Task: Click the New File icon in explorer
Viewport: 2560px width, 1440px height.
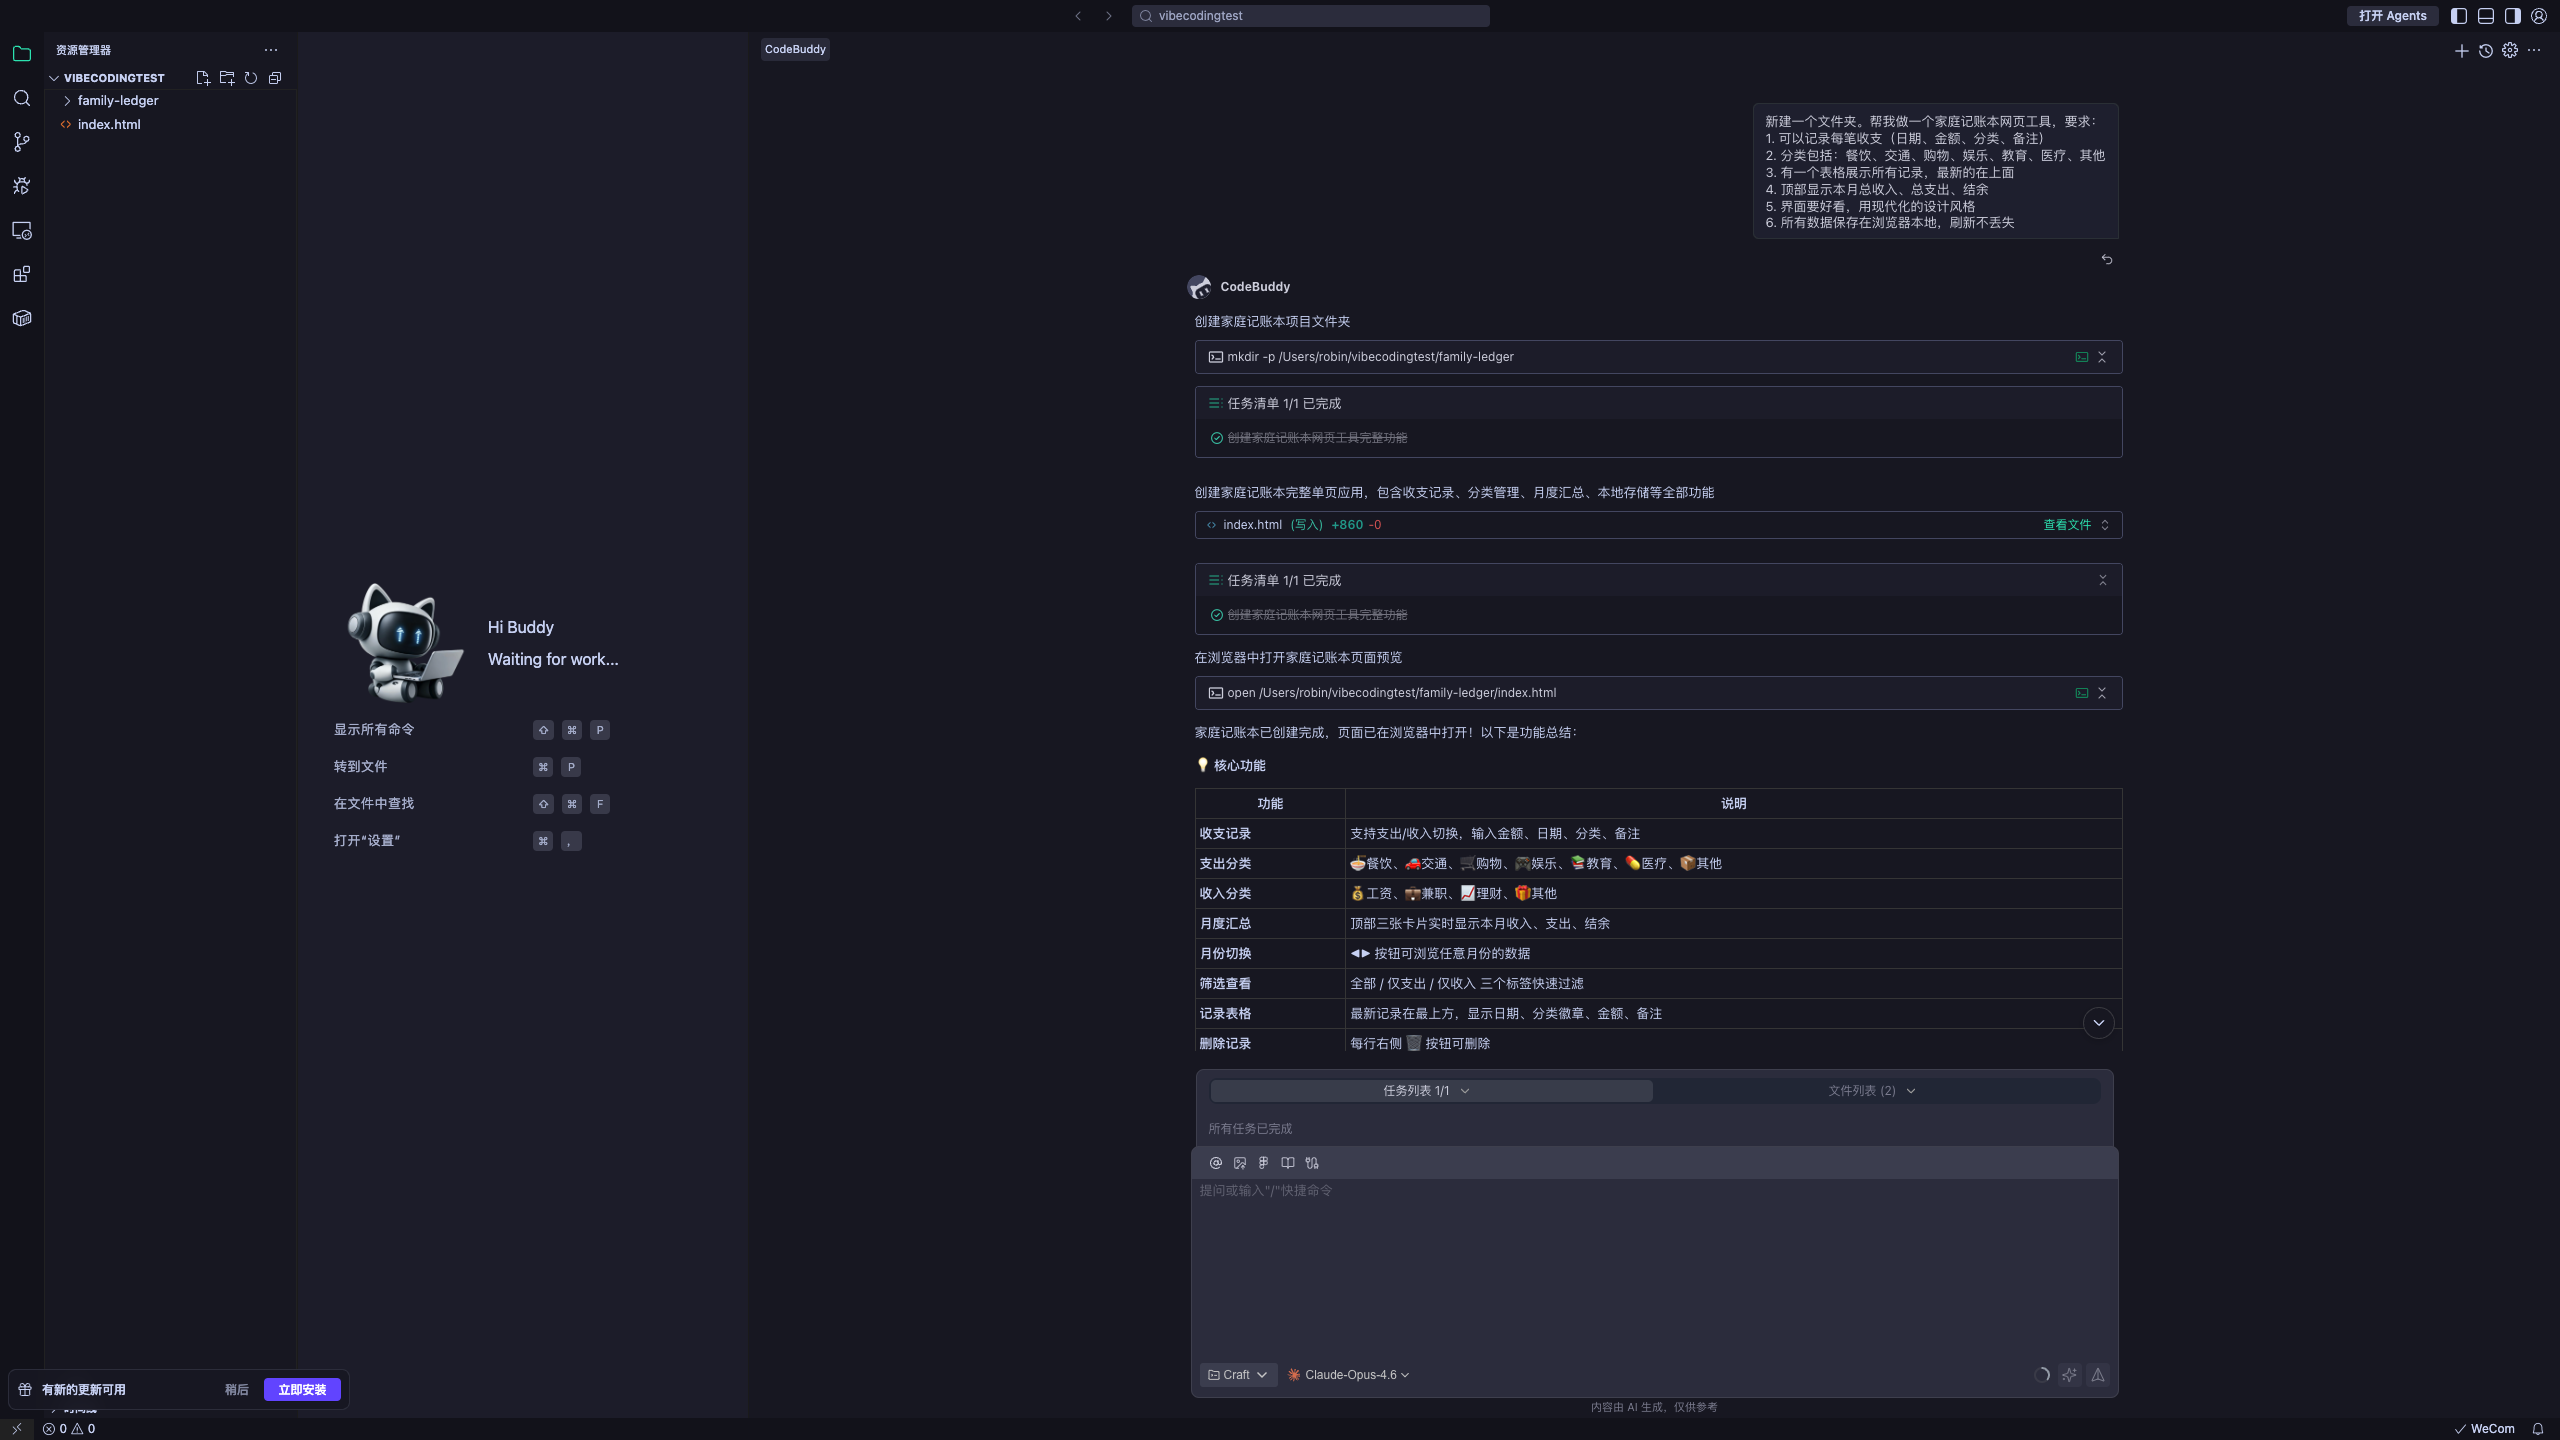Action: pyautogui.click(x=203, y=78)
